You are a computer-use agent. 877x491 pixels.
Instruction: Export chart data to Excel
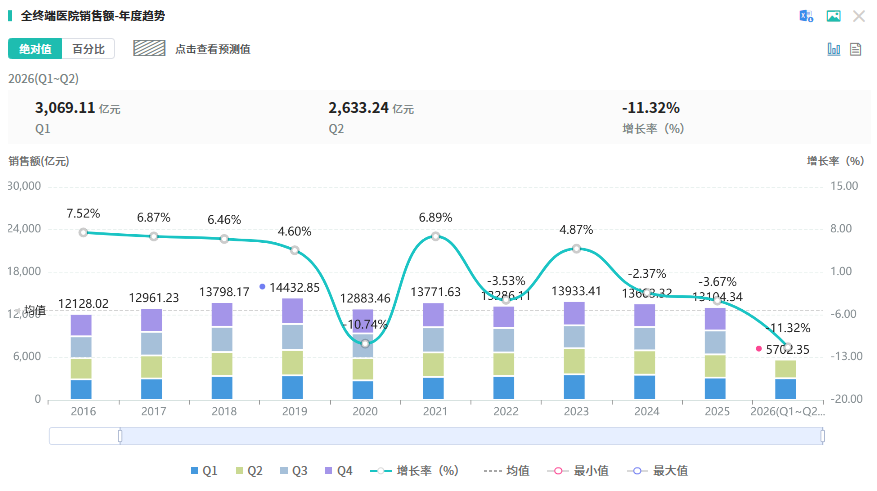806,16
